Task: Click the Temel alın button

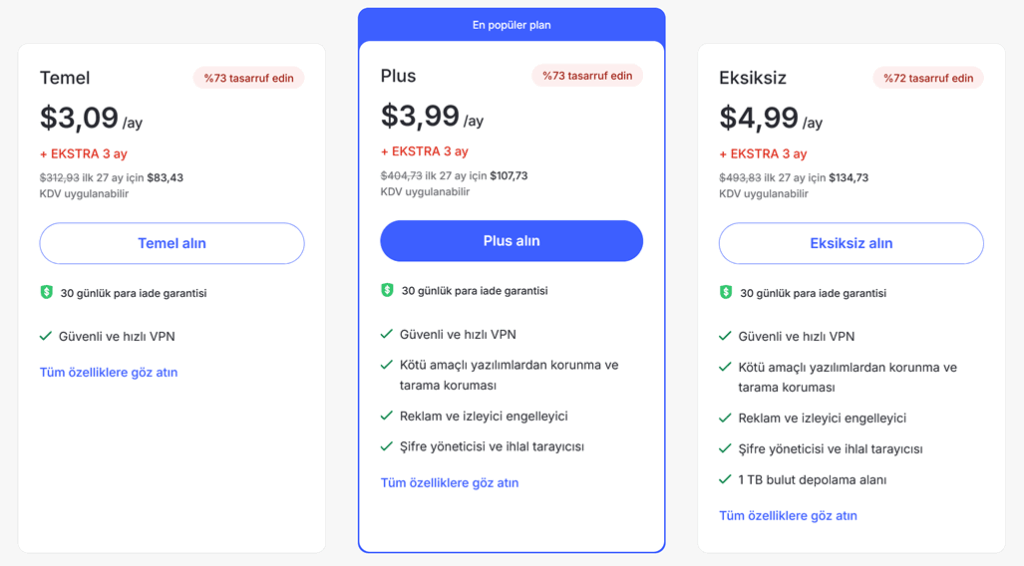Action: (172, 243)
